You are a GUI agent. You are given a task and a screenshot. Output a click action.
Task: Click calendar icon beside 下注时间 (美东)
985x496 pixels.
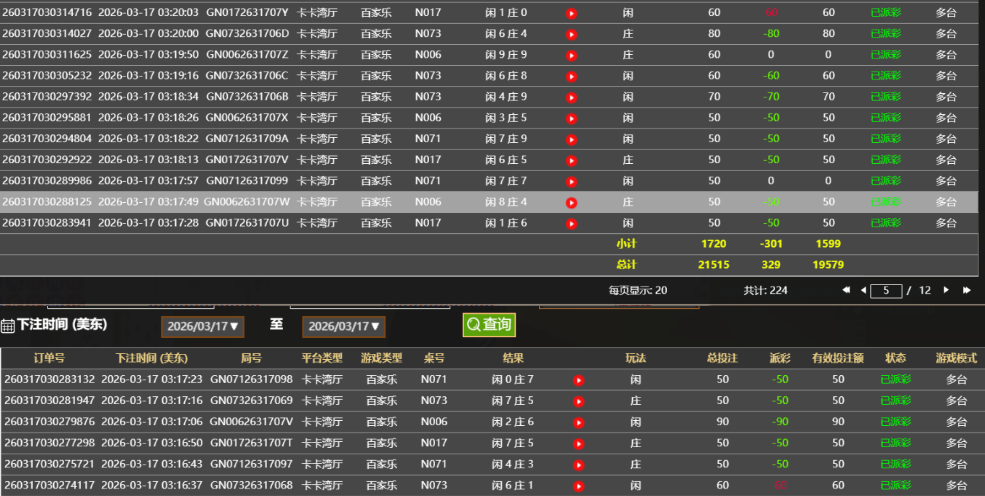tap(8, 325)
